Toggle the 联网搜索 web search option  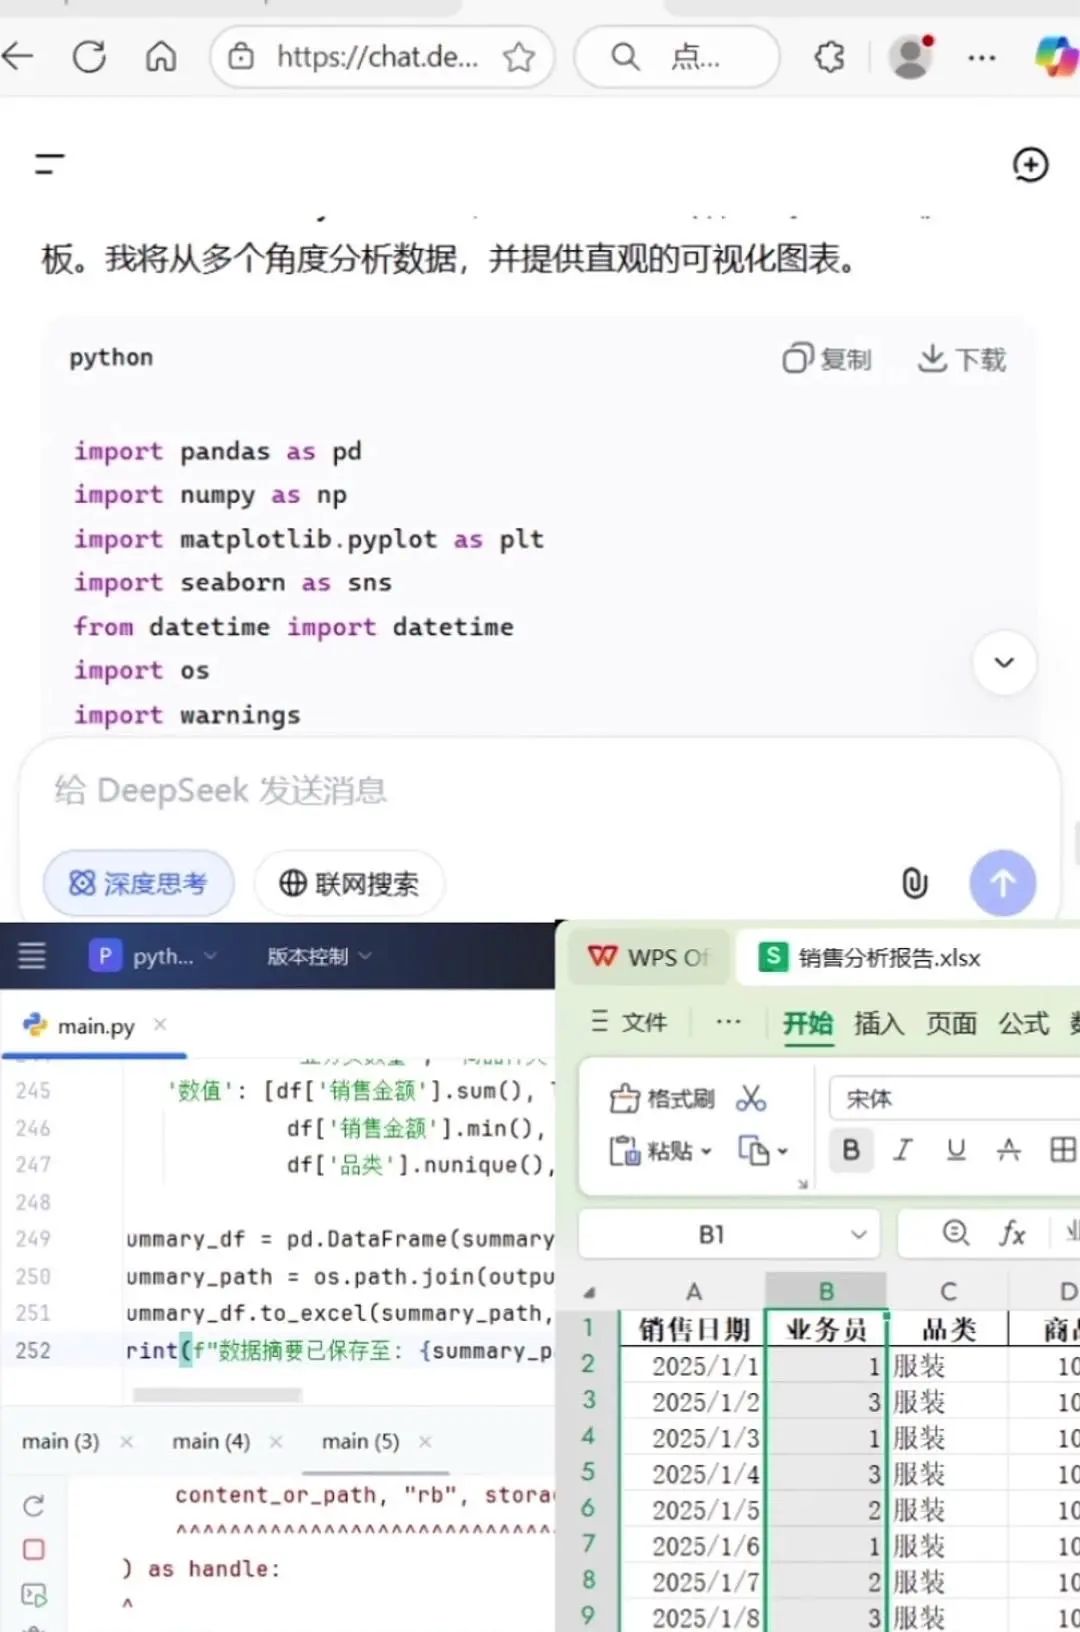pos(349,883)
